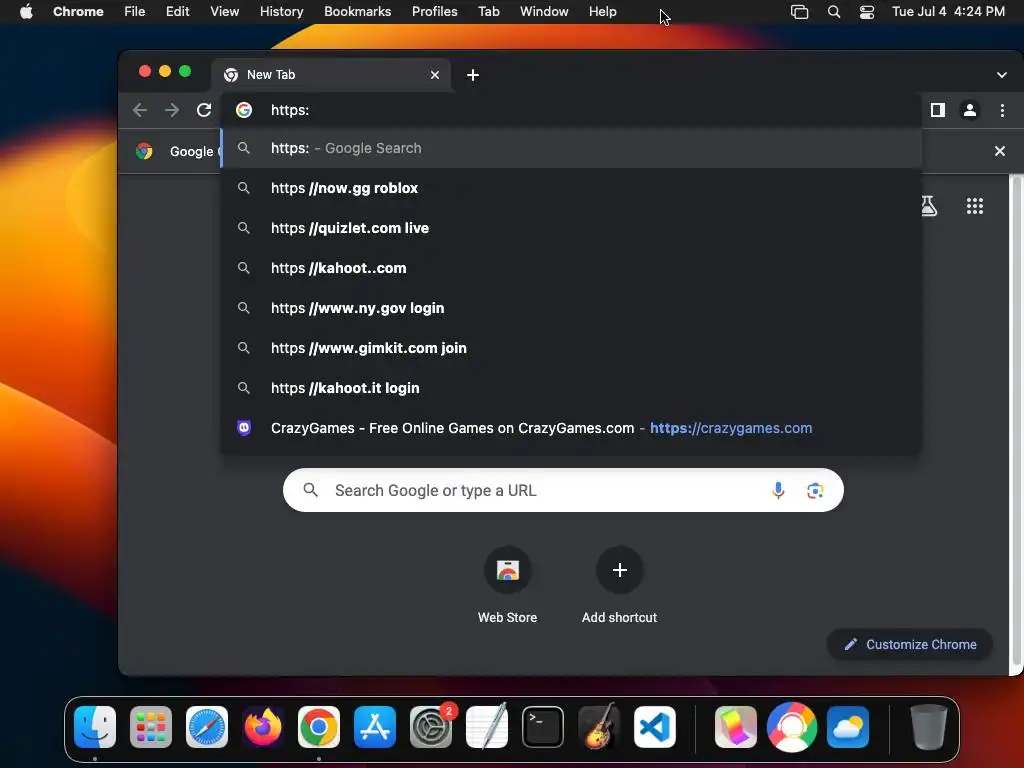The image size is (1024, 768).
Task: Click the browser back arrow
Action: [140, 110]
